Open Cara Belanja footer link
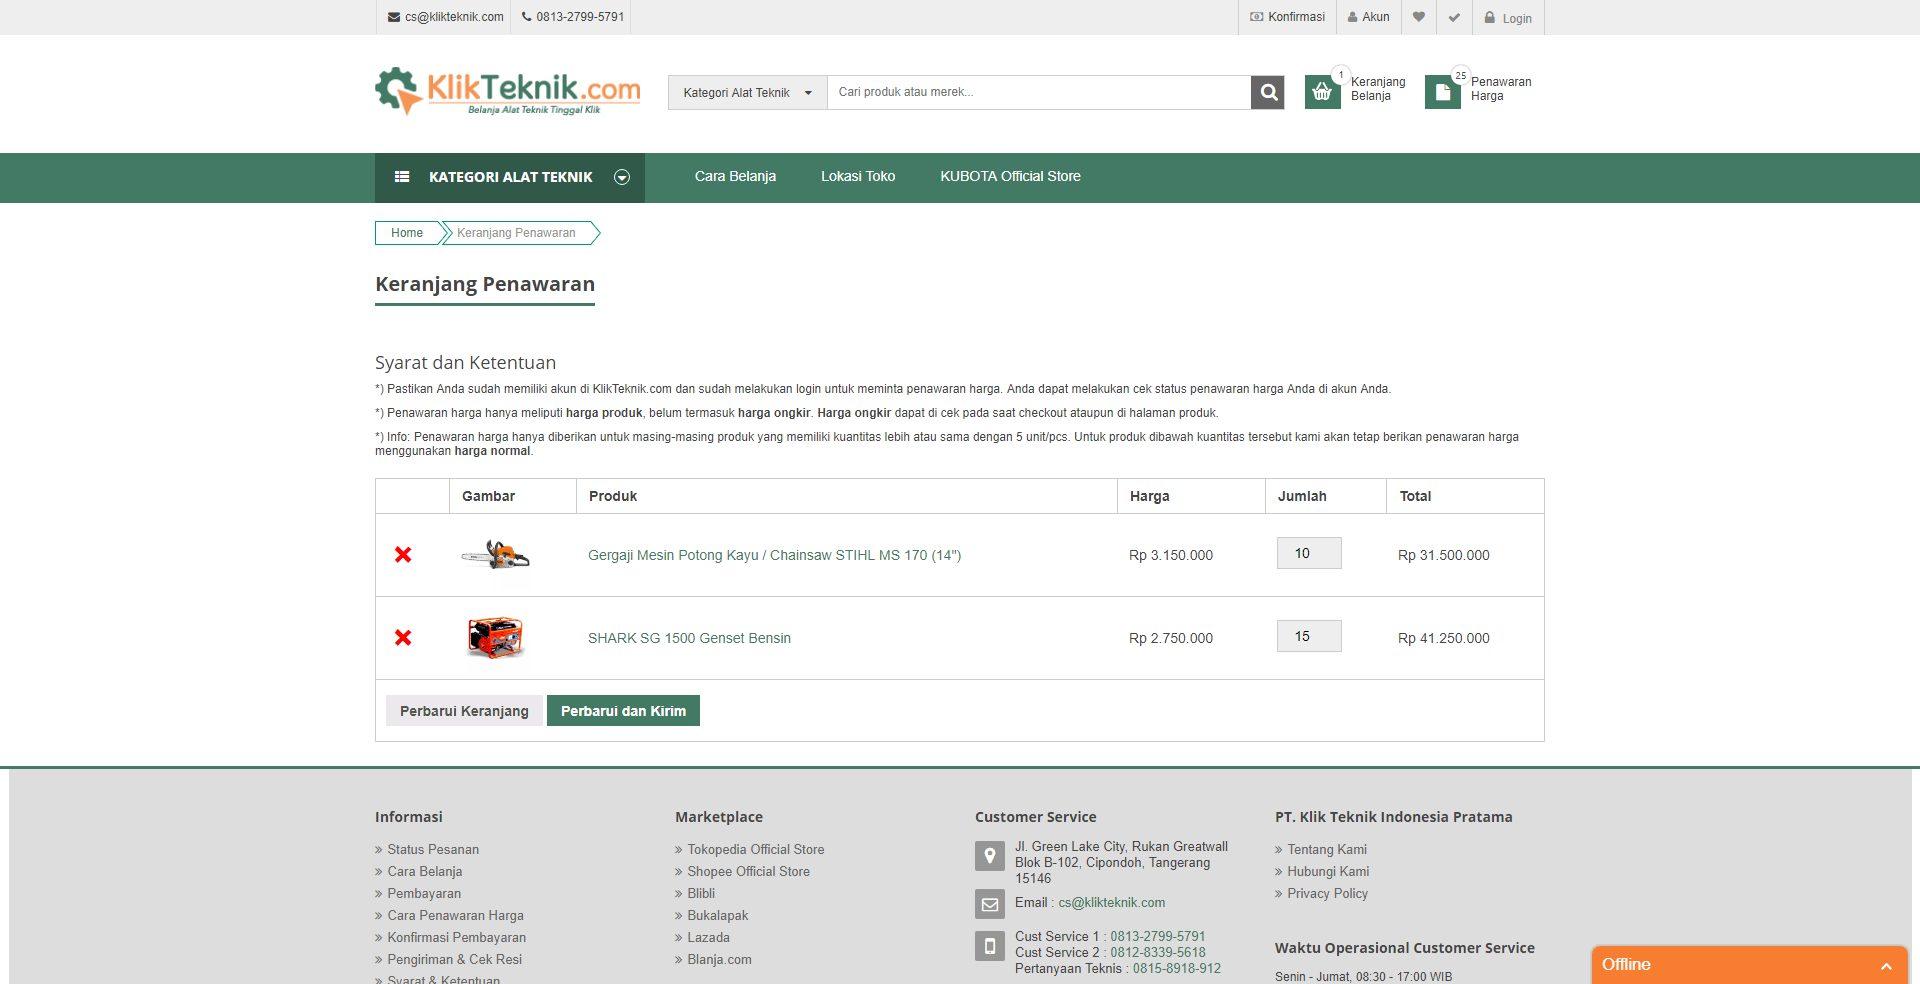The image size is (1920, 984). [x=425, y=871]
